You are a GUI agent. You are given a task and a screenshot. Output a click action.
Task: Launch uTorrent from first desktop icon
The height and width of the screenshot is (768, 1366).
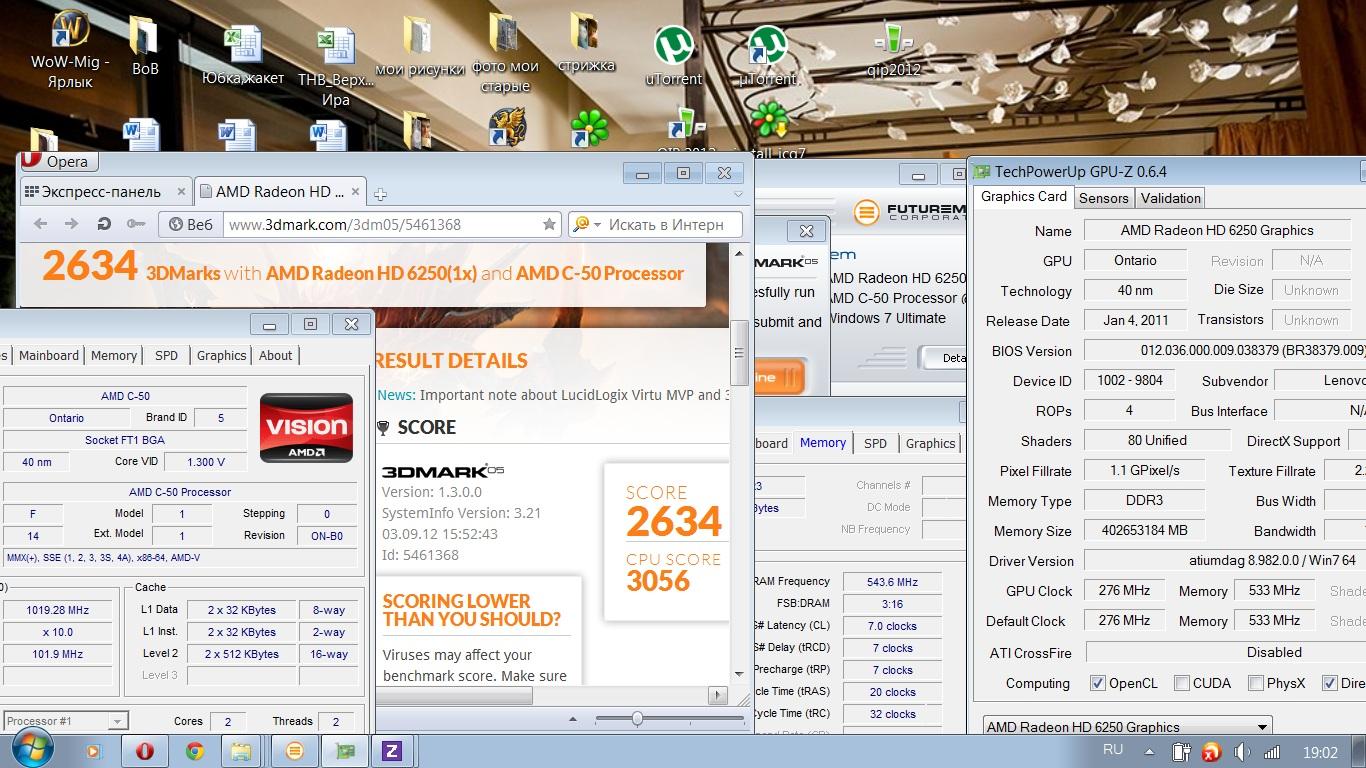point(674,46)
